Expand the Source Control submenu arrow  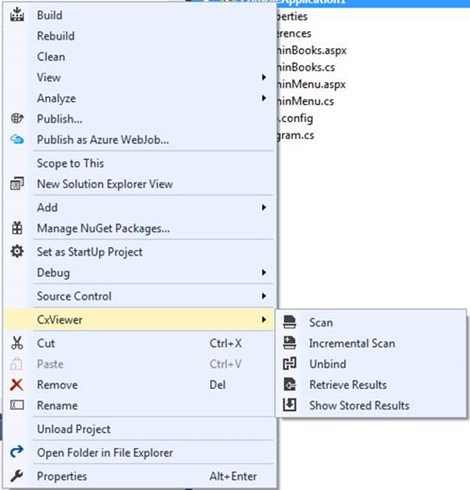click(264, 296)
